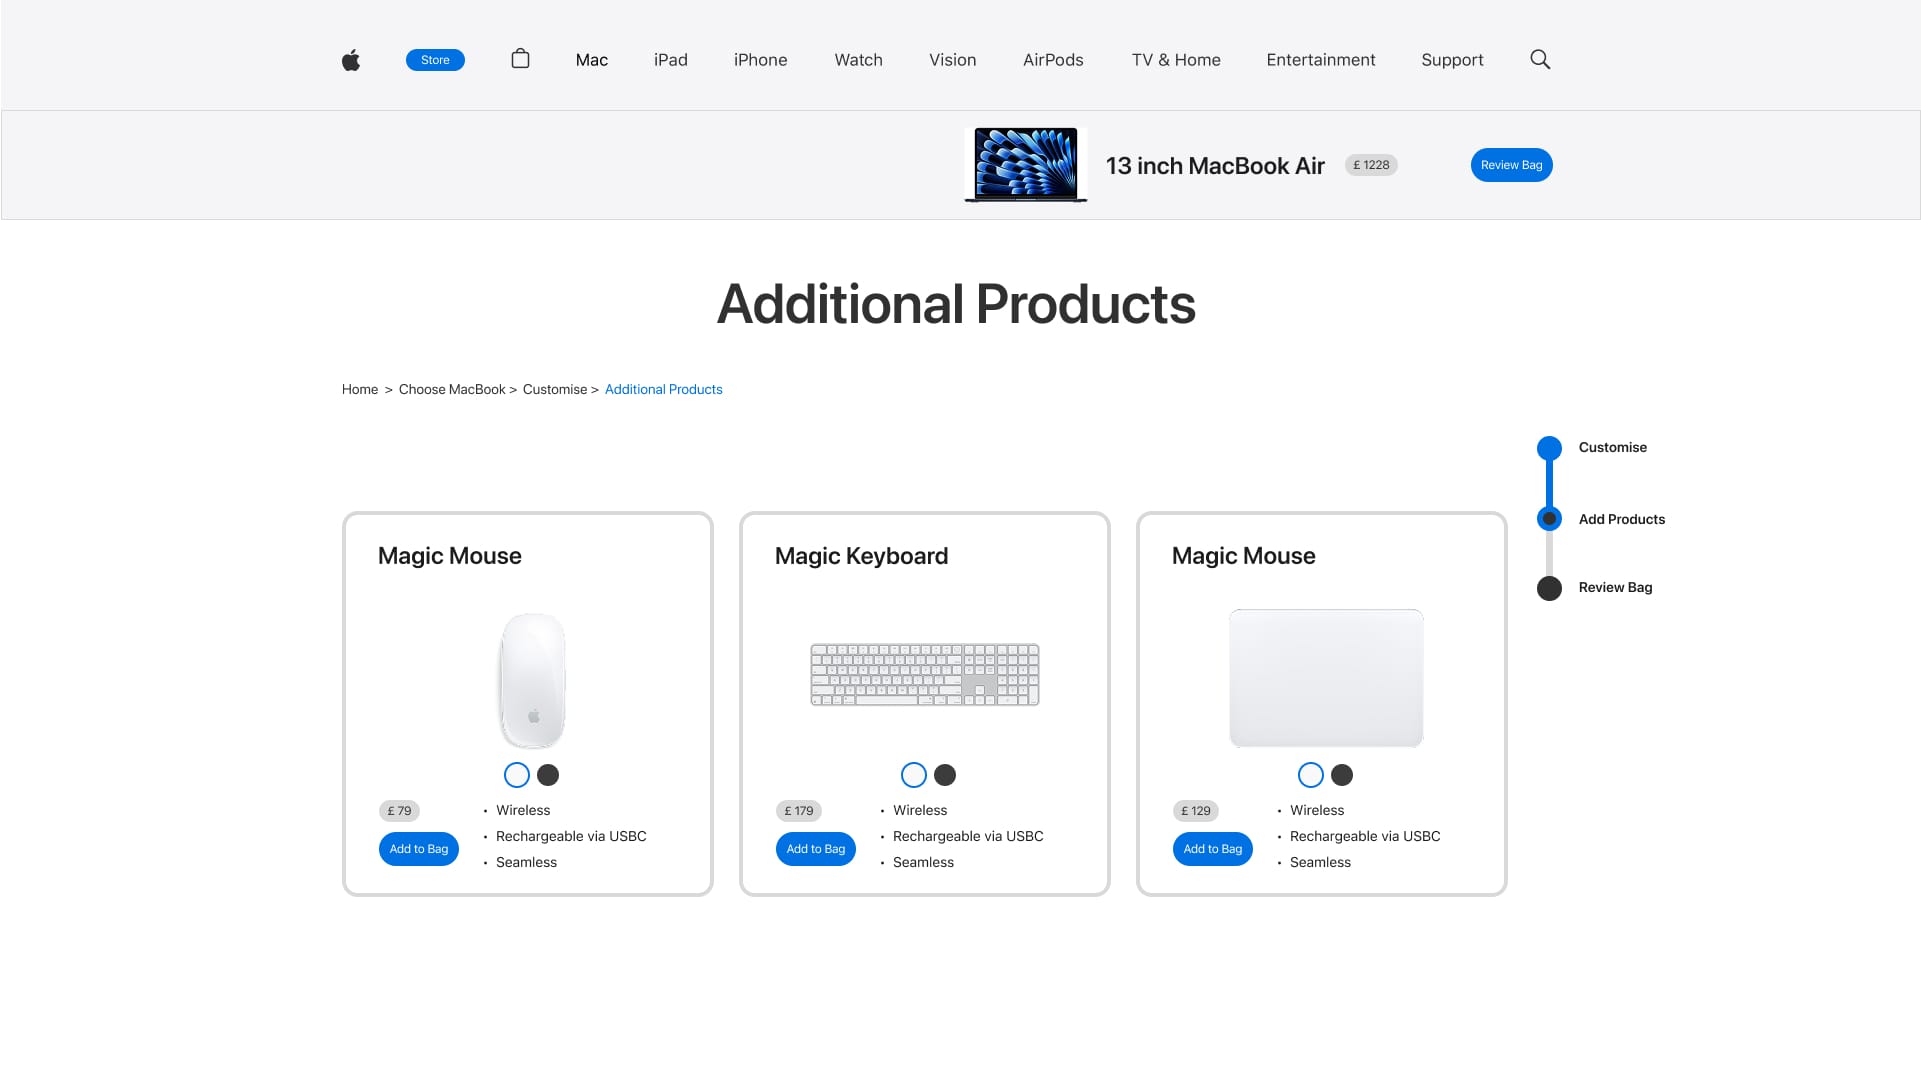Choose black colour for £ 129 product
The image size is (1921, 1081).
1342,775
